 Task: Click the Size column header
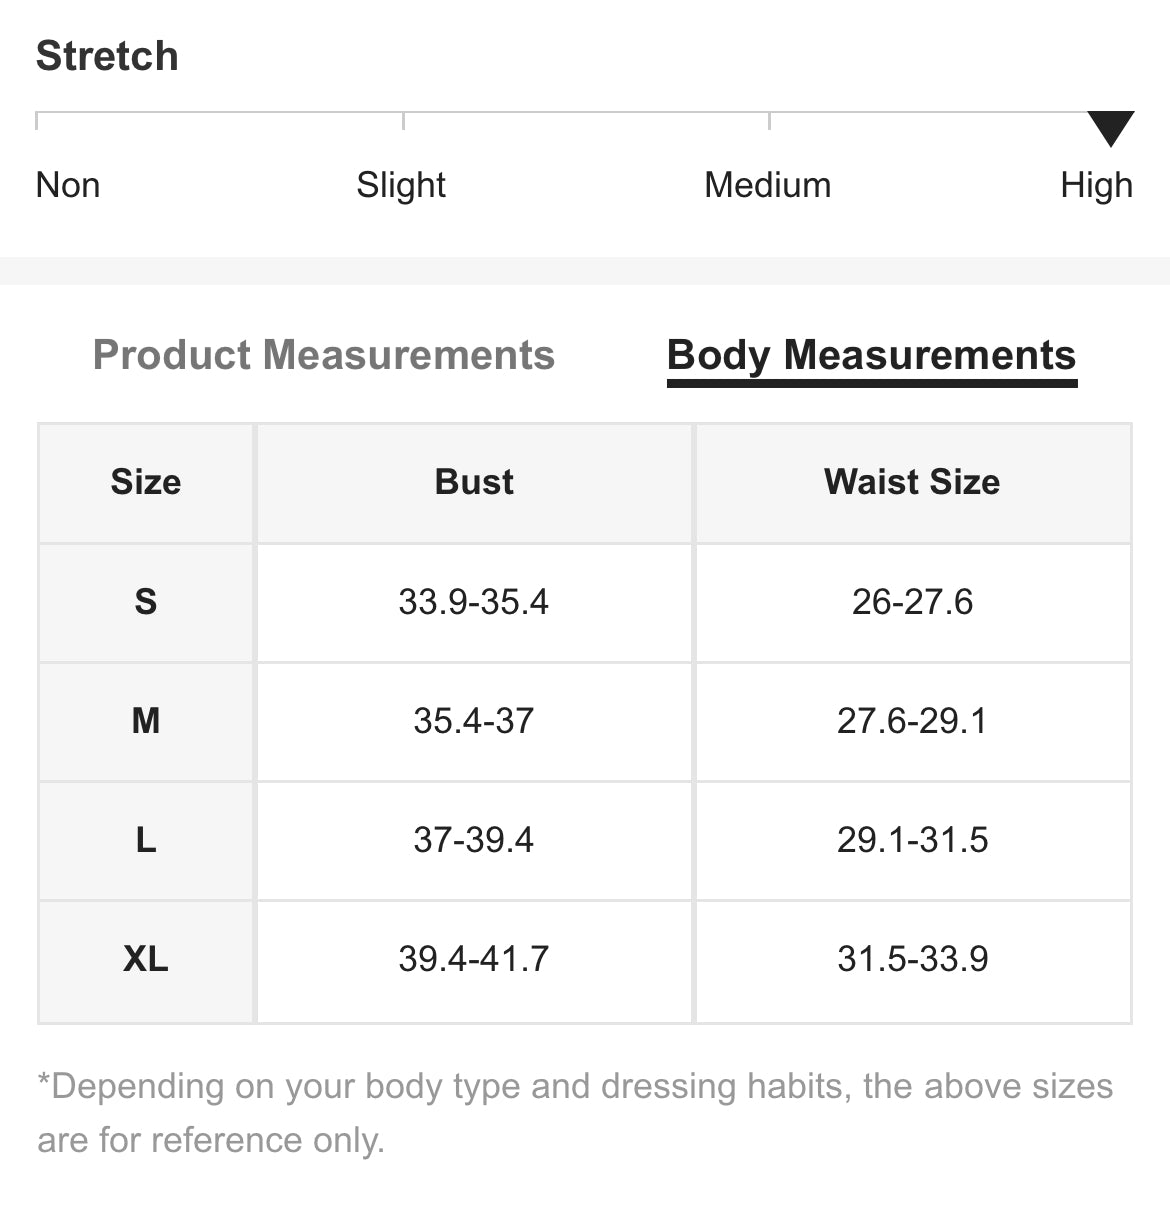click(x=146, y=483)
